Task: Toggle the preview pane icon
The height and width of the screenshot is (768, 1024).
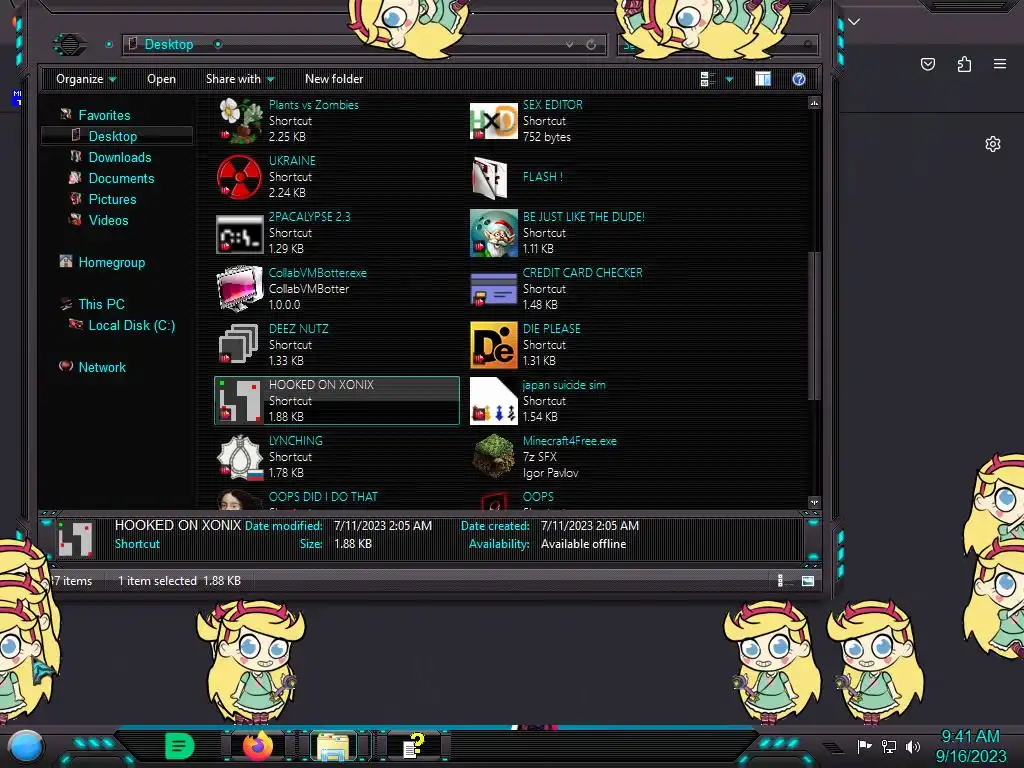Action: [763, 79]
